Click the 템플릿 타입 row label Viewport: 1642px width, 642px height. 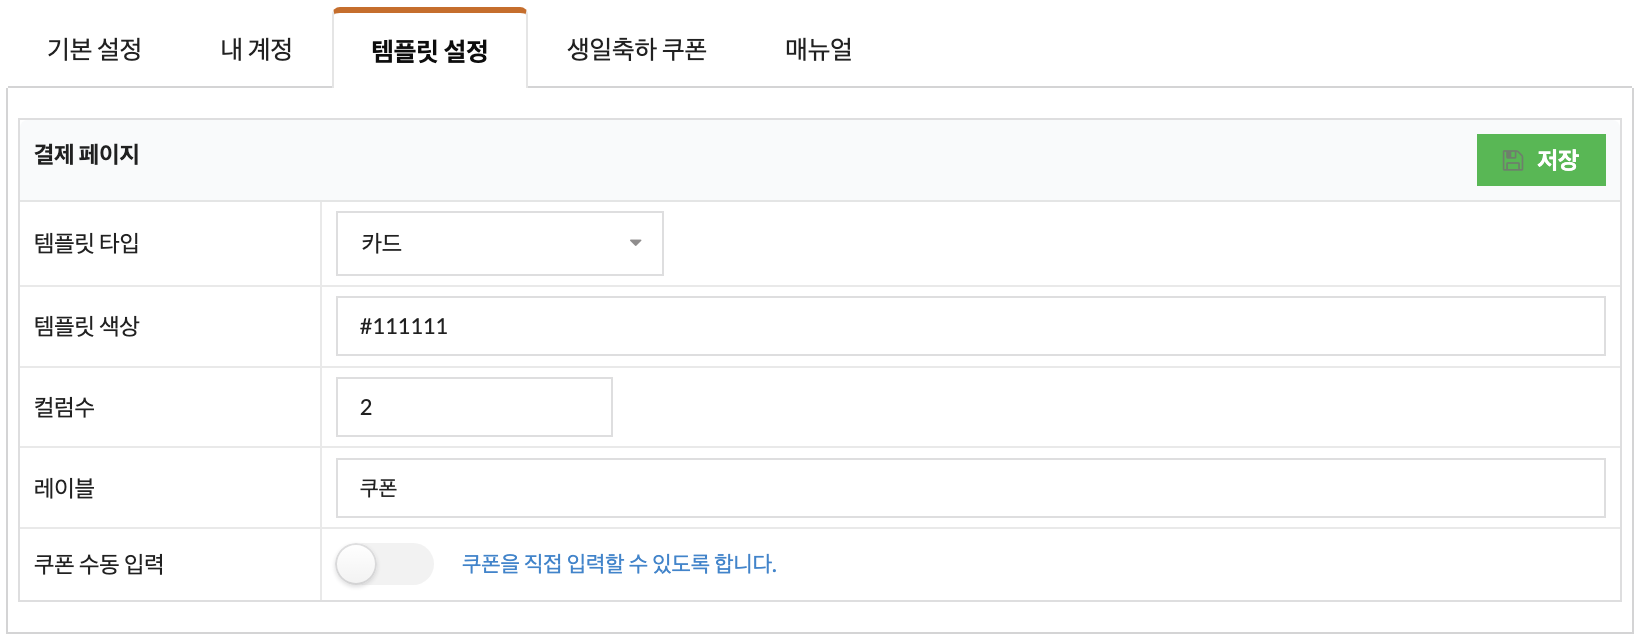pyautogui.click(x=87, y=243)
